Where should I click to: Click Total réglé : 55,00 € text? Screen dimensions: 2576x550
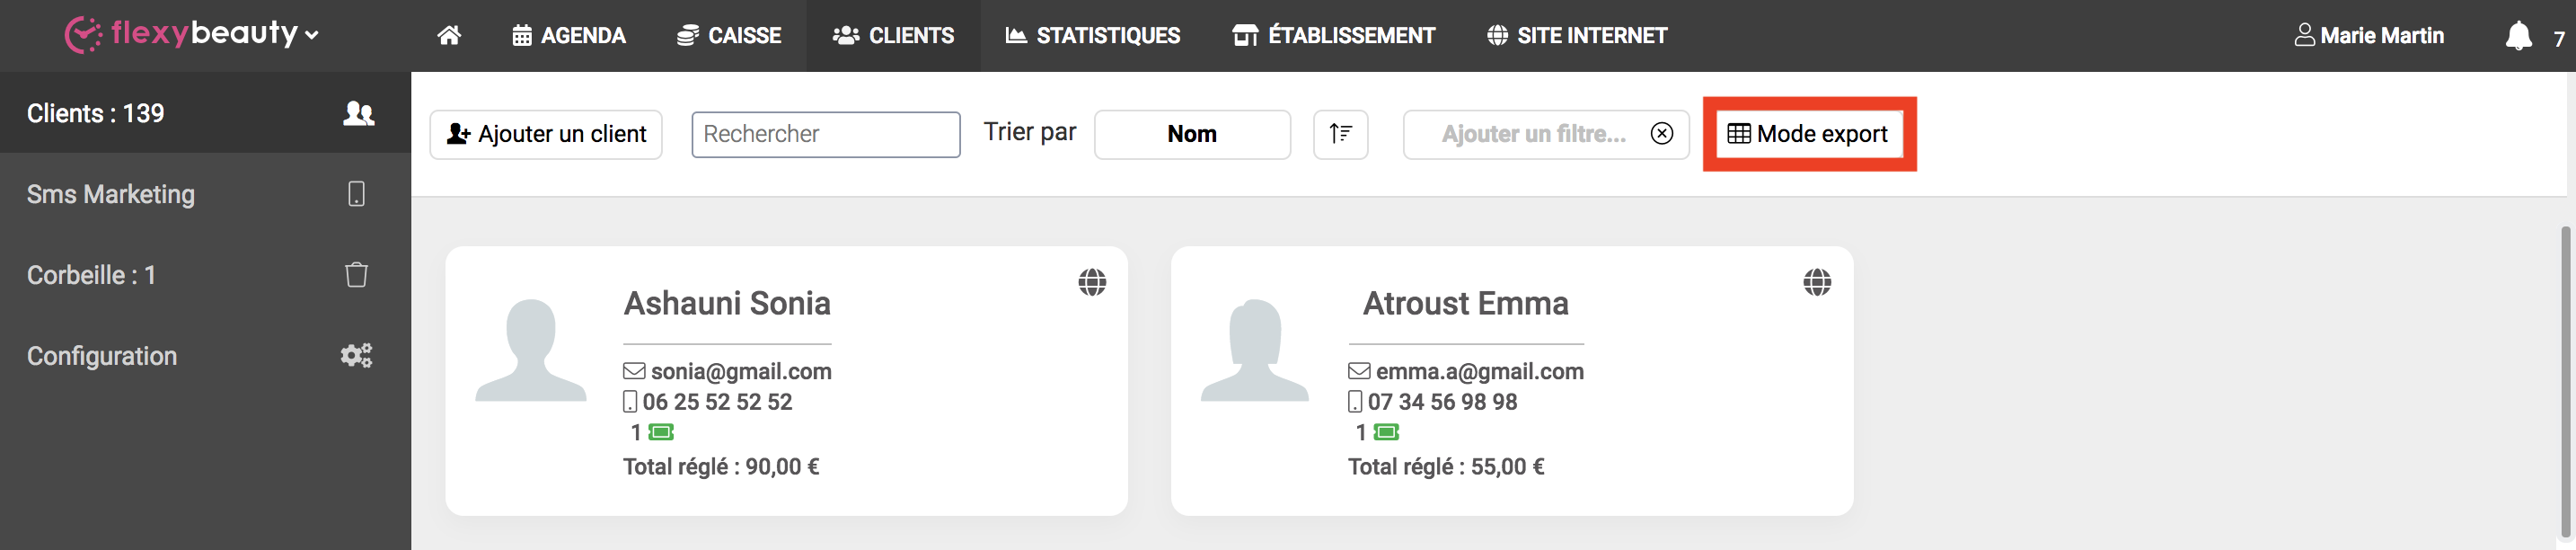point(1446,467)
